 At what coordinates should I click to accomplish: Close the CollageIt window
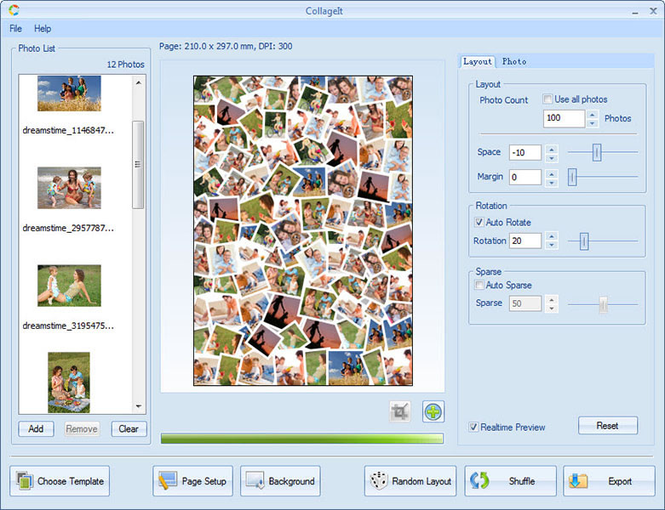click(x=653, y=11)
